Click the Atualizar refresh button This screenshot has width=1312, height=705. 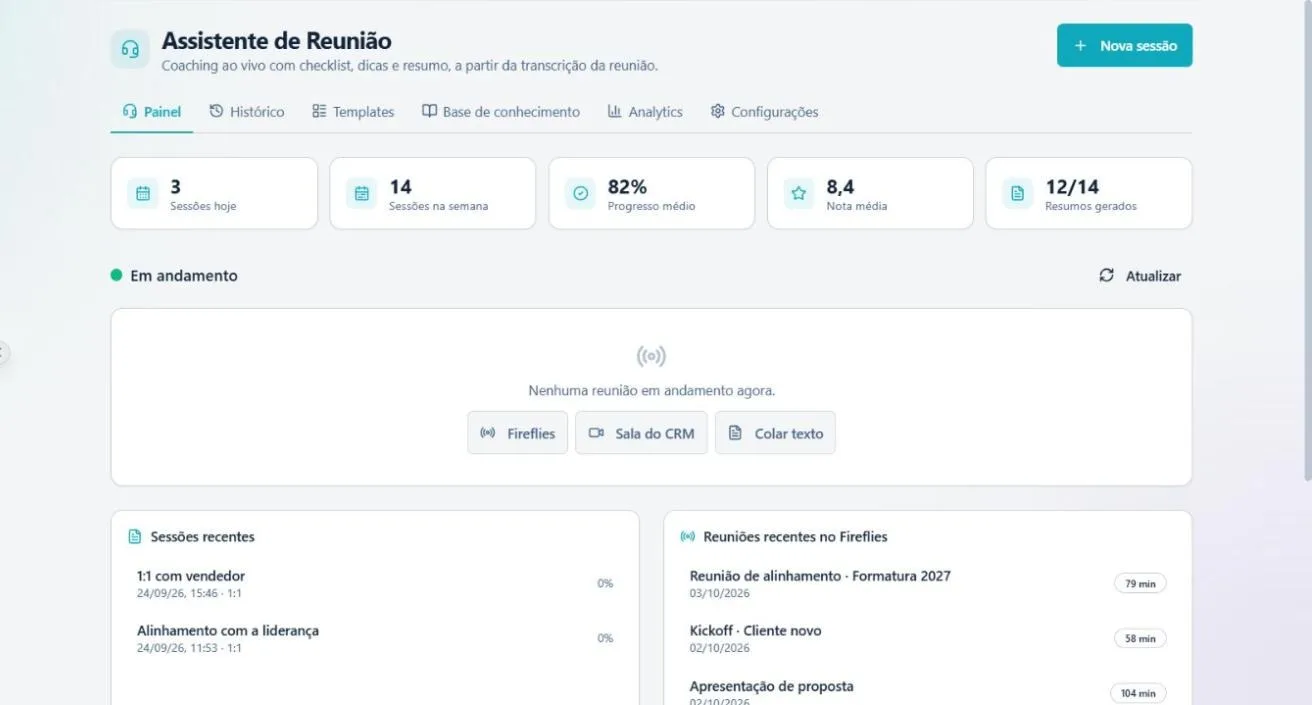click(x=1140, y=276)
